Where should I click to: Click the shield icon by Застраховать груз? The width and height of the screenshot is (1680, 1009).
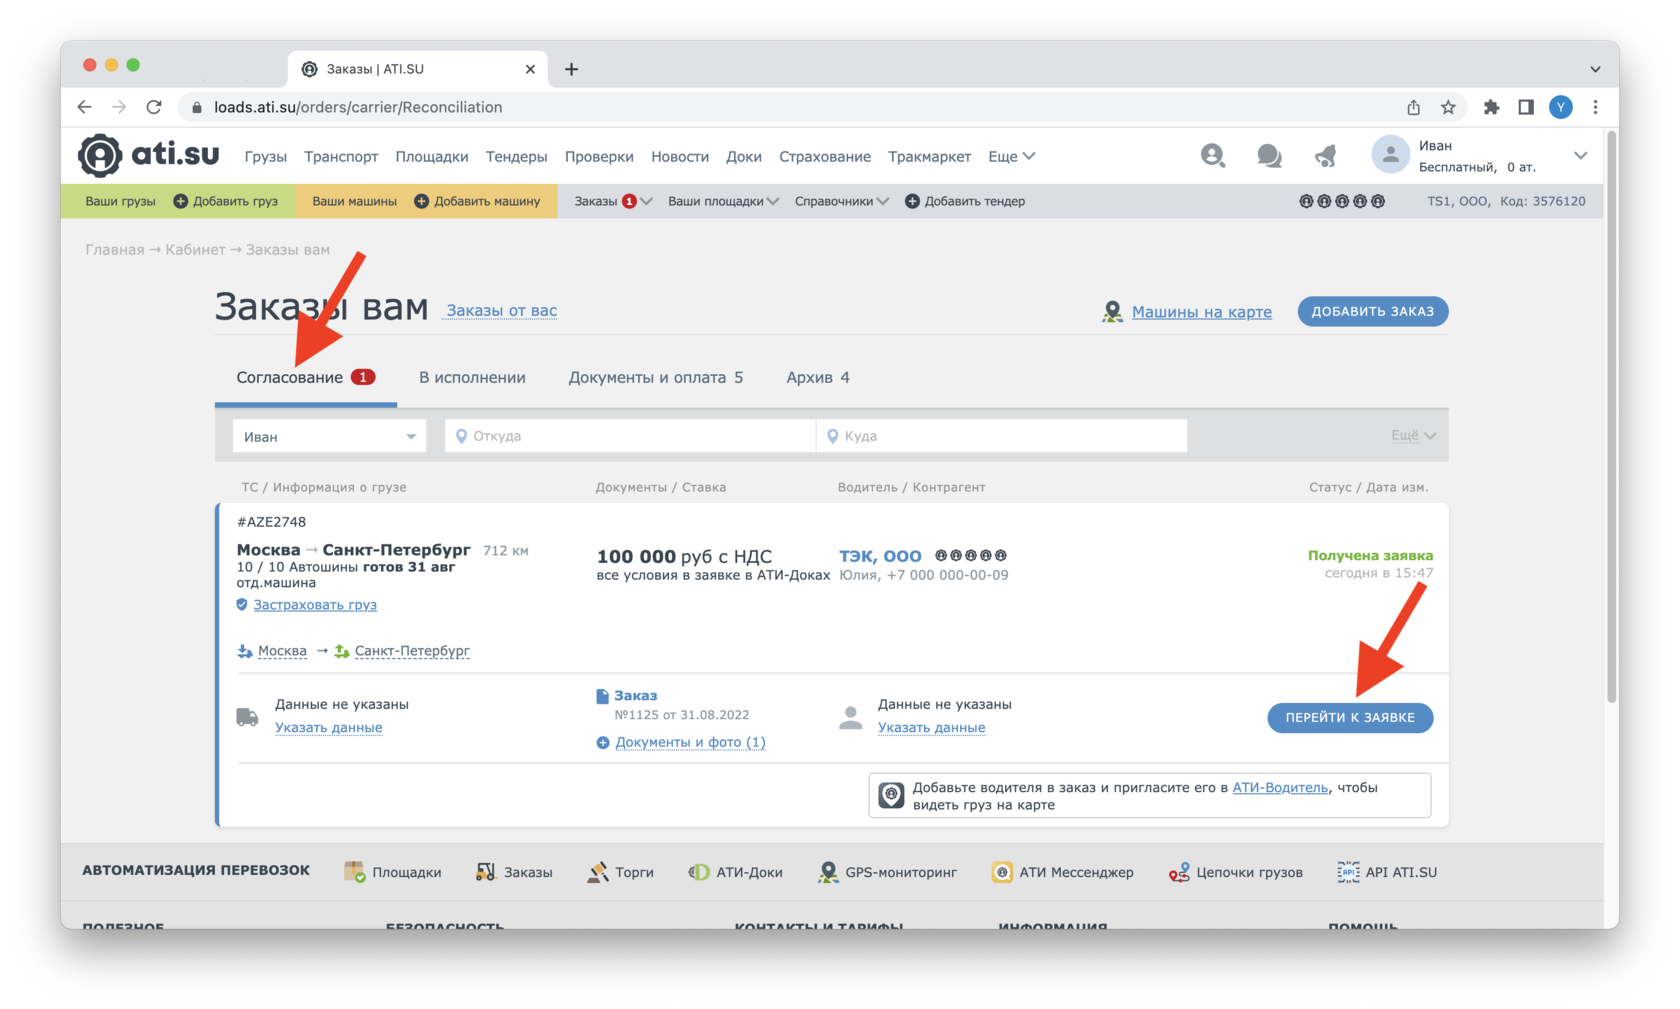point(242,605)
